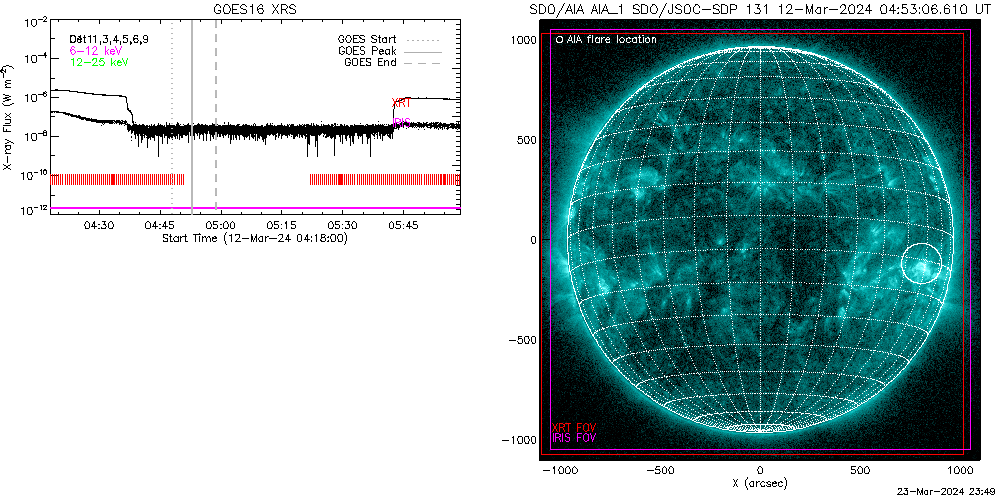Click the 'AIA flare location' legend text
The image size is (1000, 500).
[612, 40]
